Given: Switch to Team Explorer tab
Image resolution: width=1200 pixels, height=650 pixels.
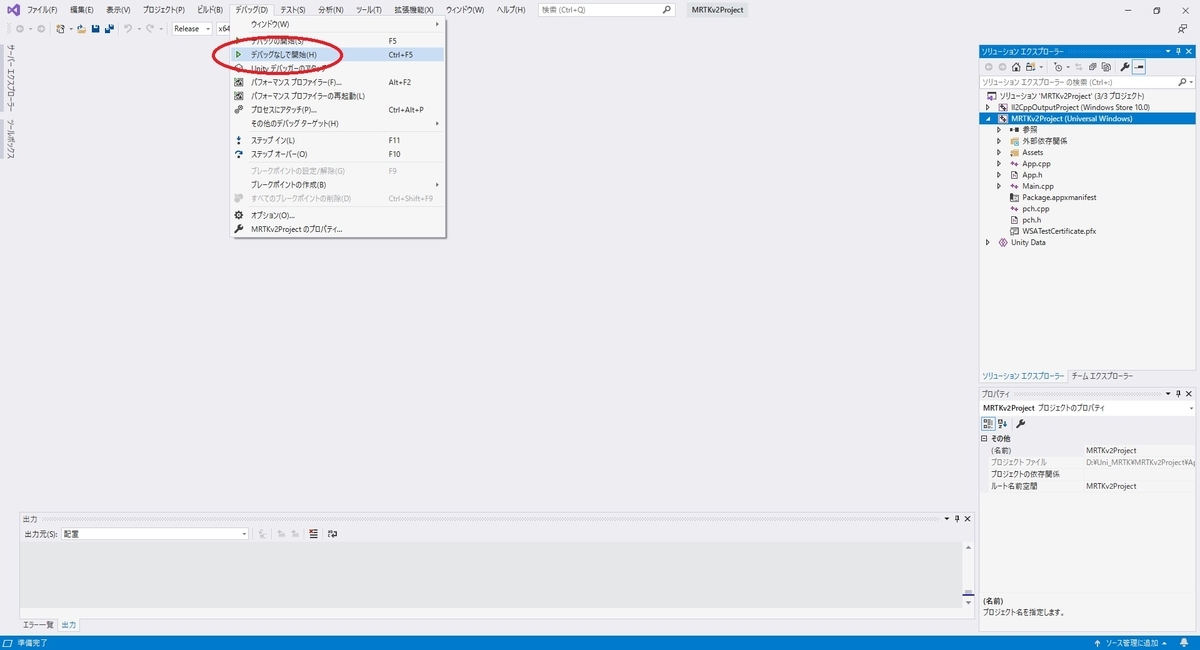Looking at the screenshot, I should click(x=1102, y=376).
